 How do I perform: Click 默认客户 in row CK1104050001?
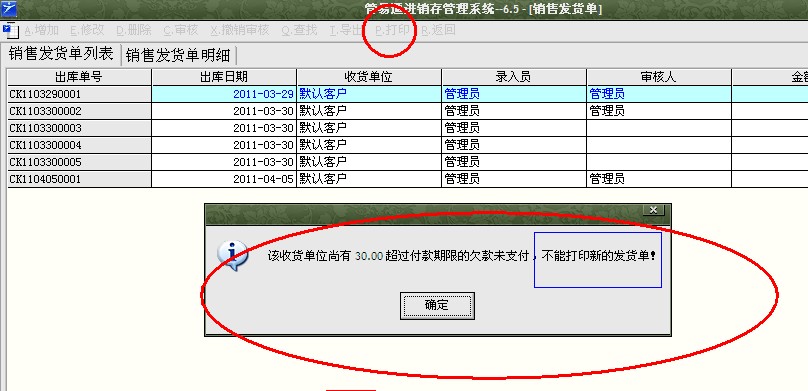[369, 179]
